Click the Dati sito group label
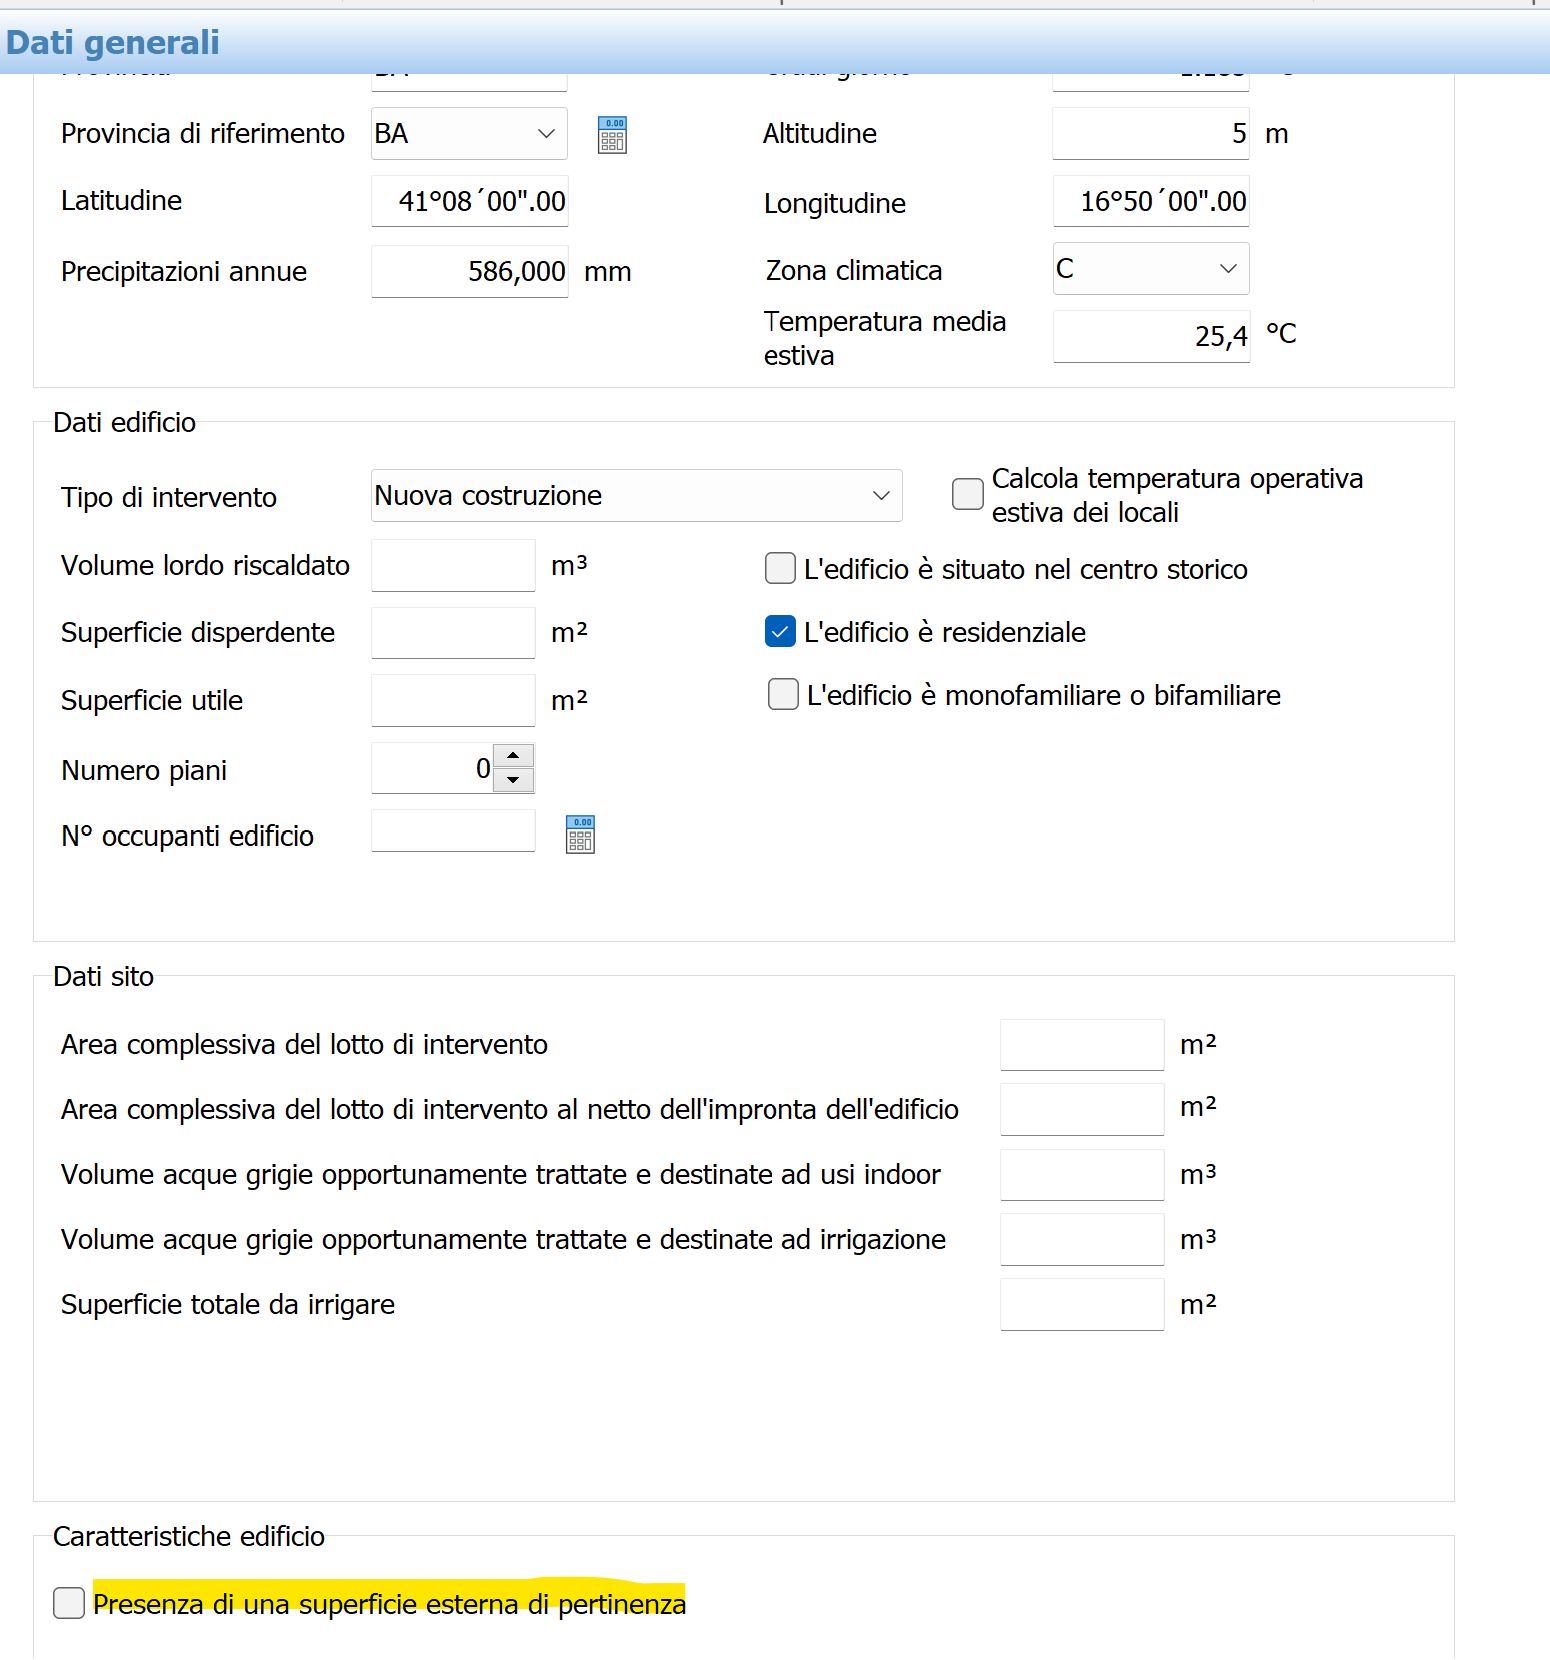This screenshot has height=1660, width=1550. [x=103, y=976]
